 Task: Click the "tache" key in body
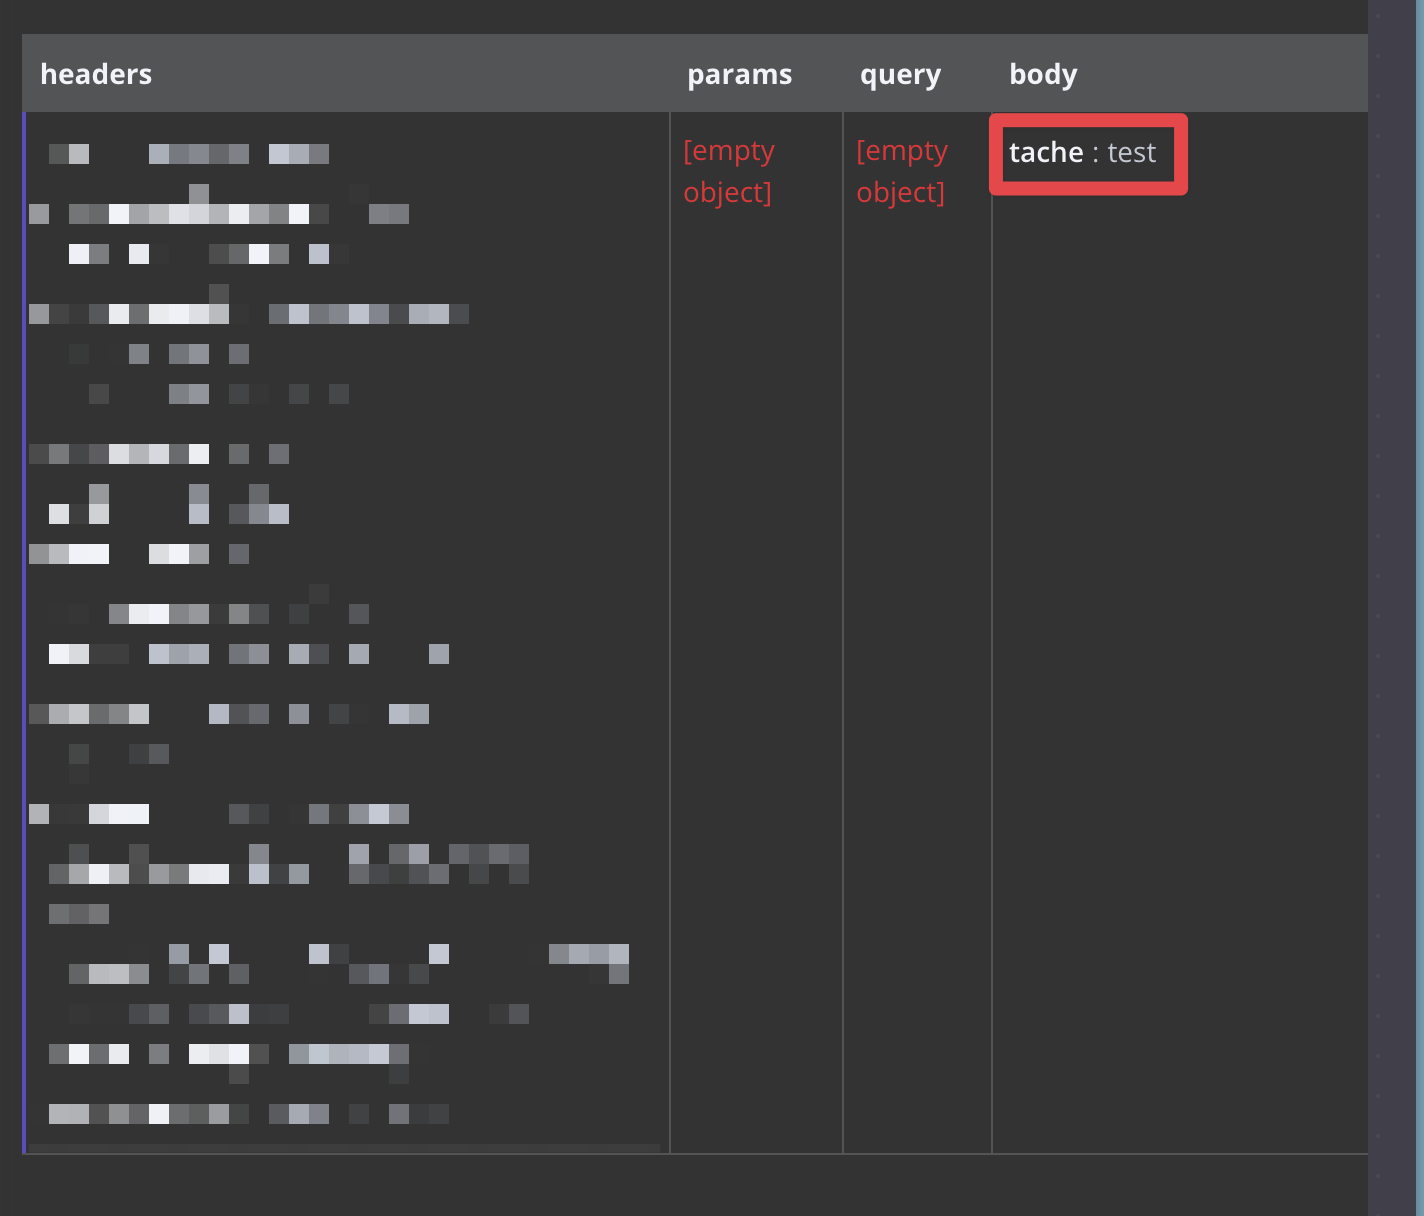coord(1046,152)
